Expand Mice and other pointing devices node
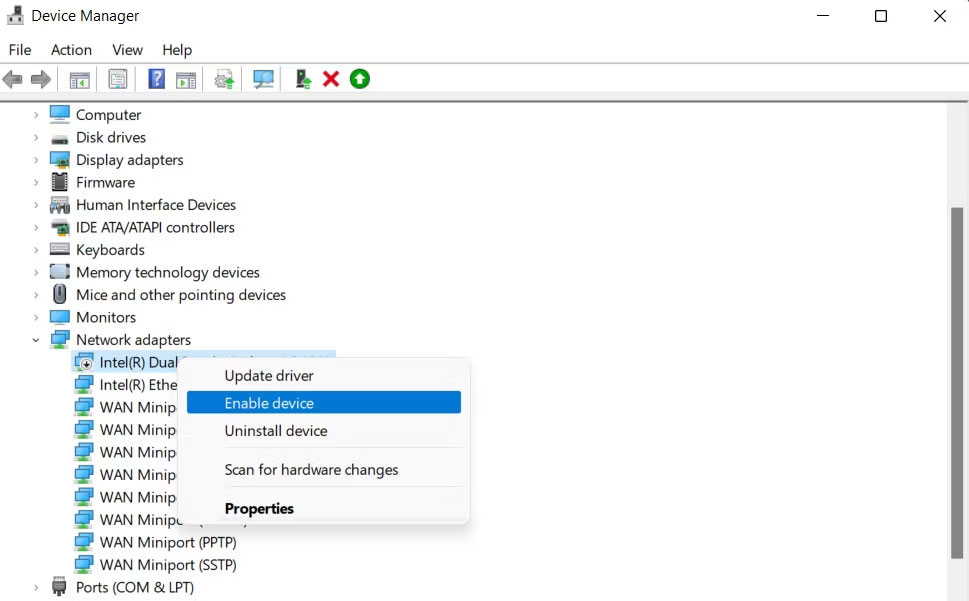The image size is (969, 601). 36,295
